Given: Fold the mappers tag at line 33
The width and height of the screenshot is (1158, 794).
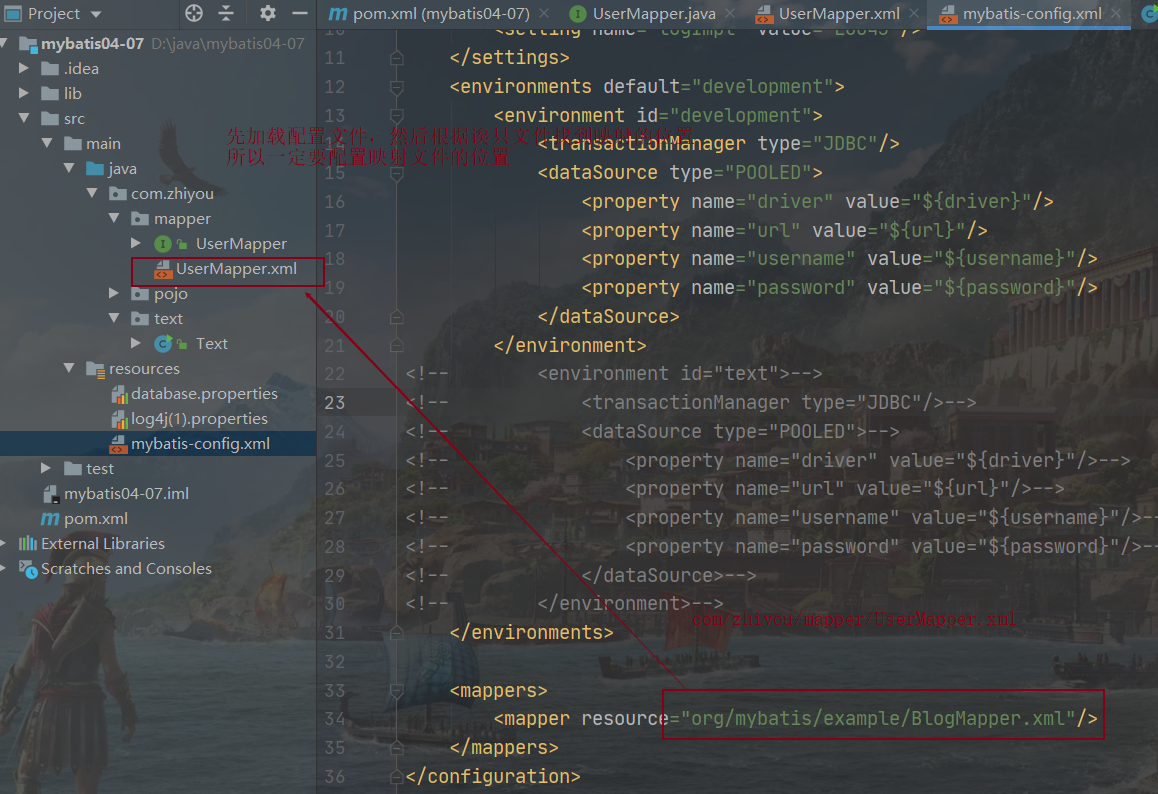Looking at the screenshot, I should click(397, 690).
